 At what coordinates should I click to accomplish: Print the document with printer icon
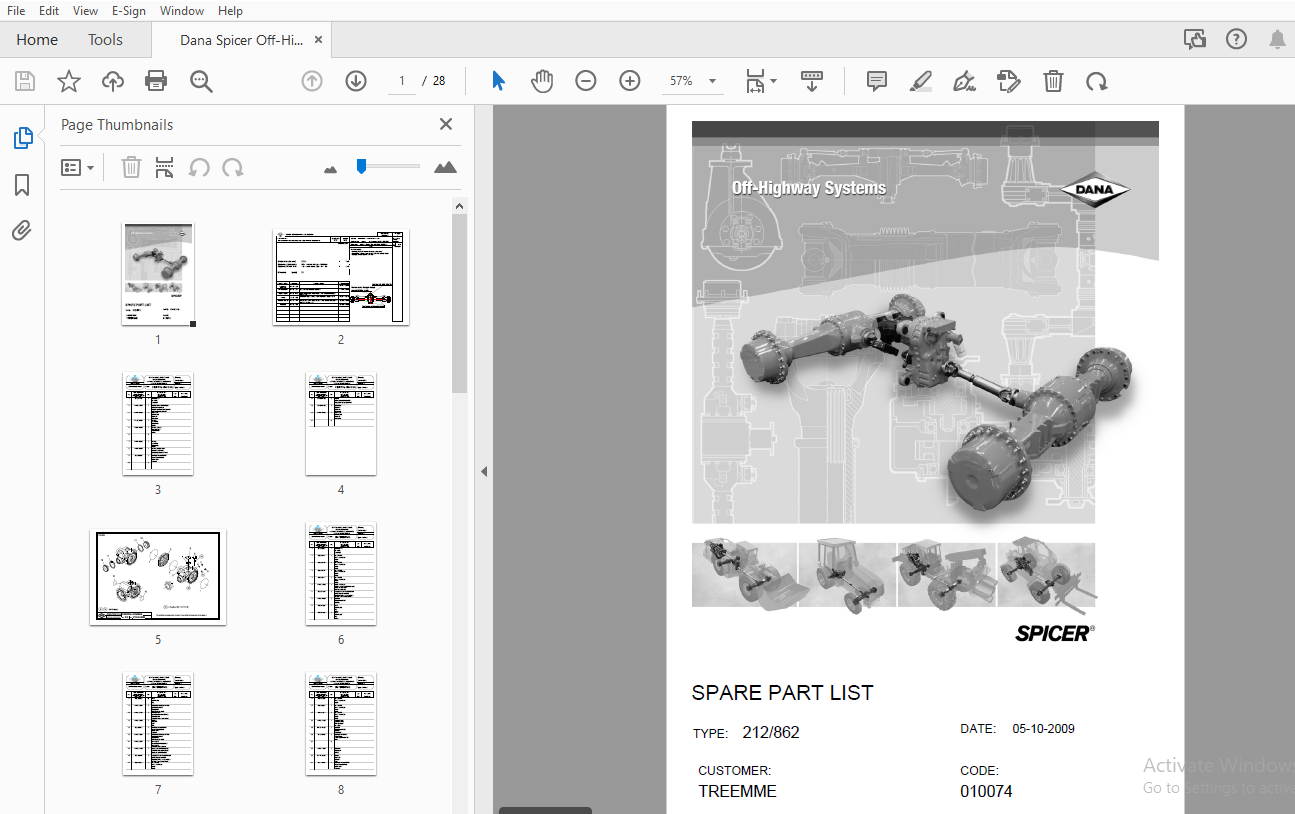coord(156,81)
